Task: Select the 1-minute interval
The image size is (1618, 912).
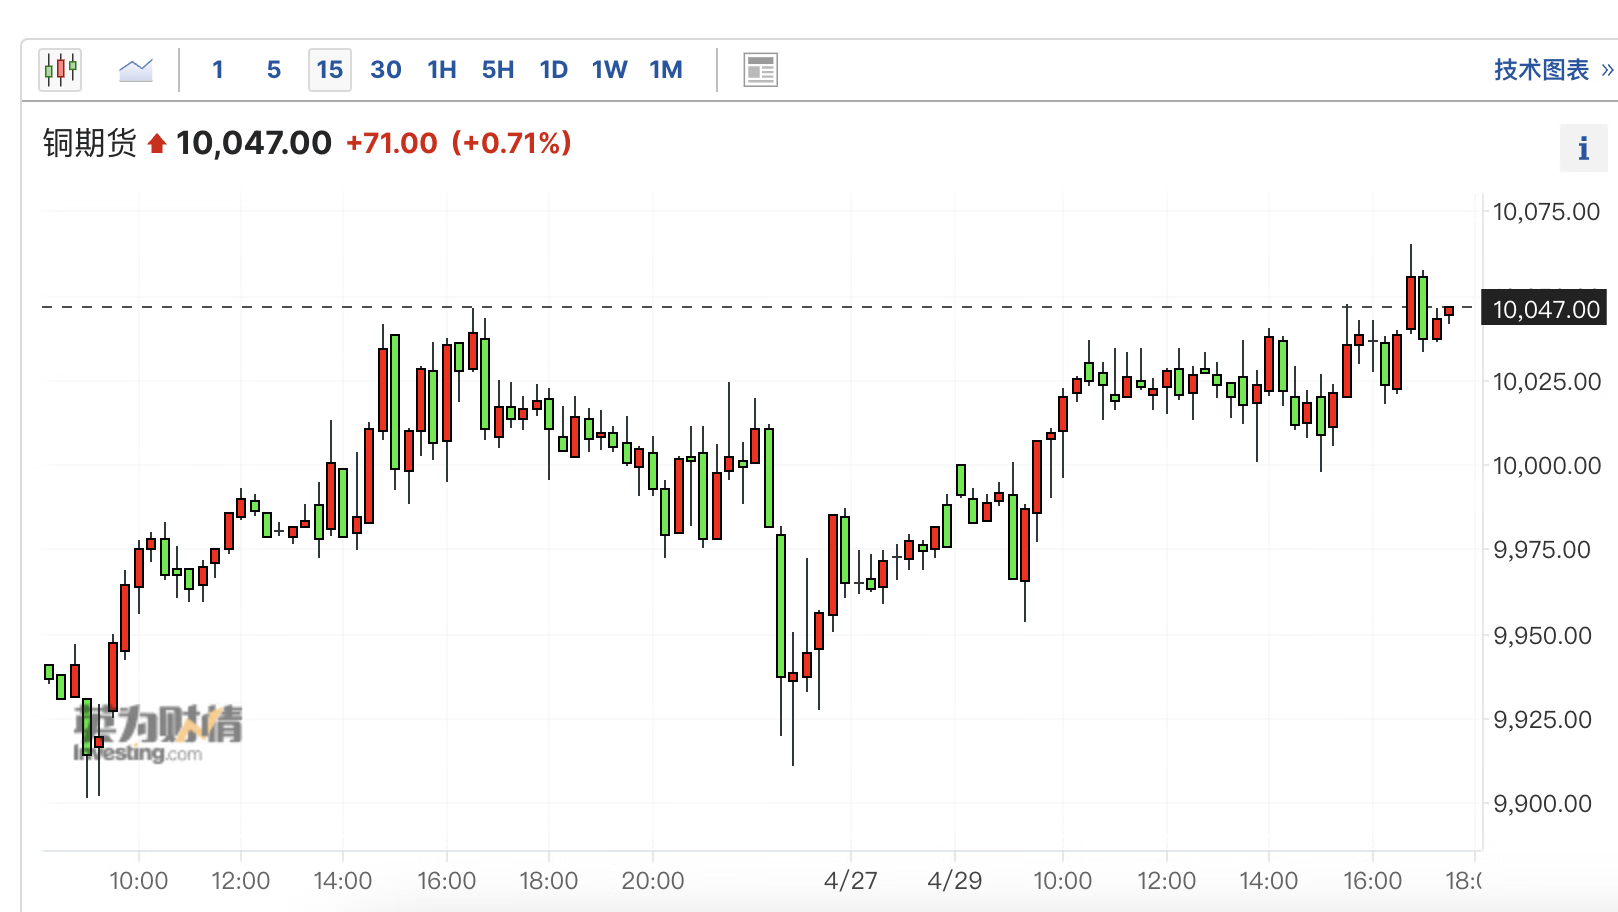Action: coord(218,70)
